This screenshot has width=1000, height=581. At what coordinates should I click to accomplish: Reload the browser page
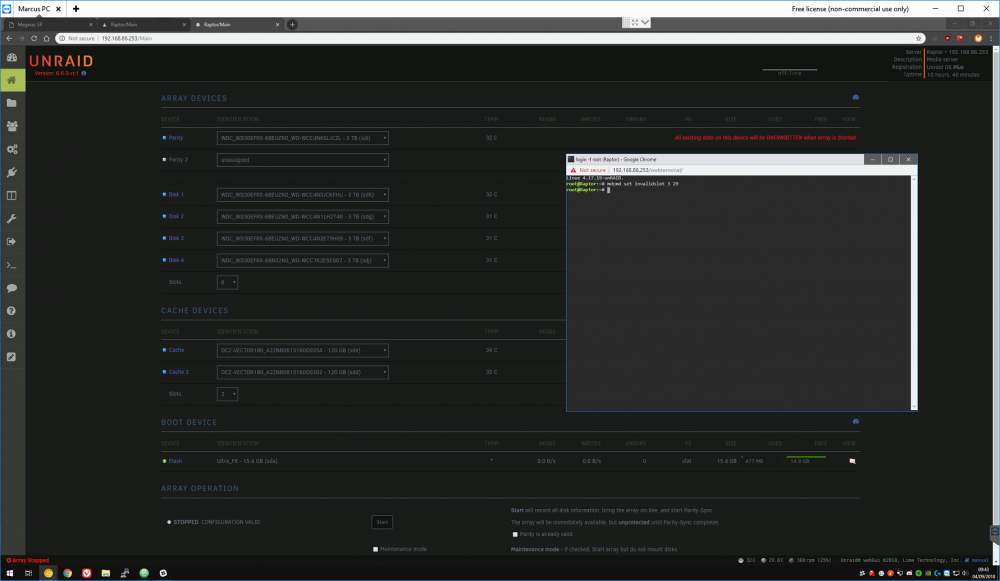[x=34, y=38]
